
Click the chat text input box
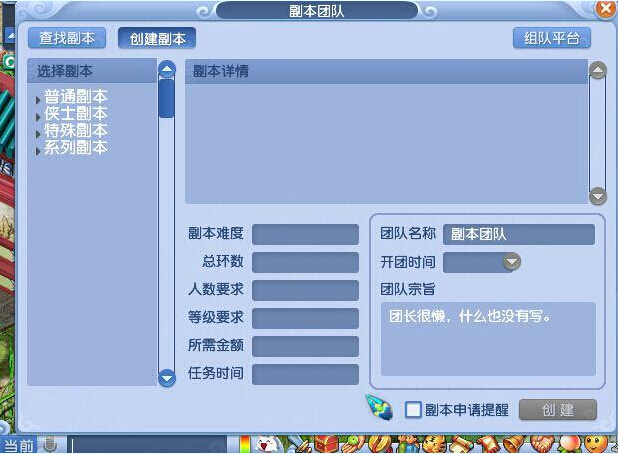[148, 445]
